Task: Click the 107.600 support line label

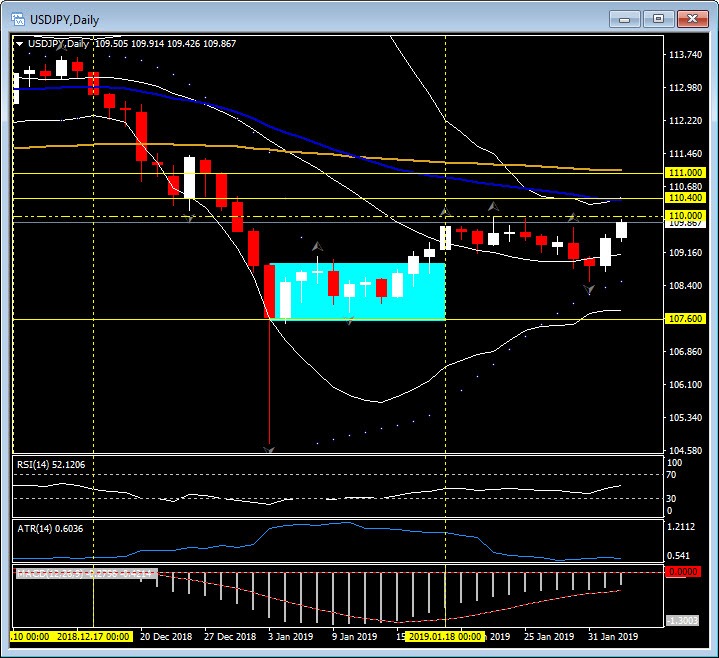Action: click(685, 318)
